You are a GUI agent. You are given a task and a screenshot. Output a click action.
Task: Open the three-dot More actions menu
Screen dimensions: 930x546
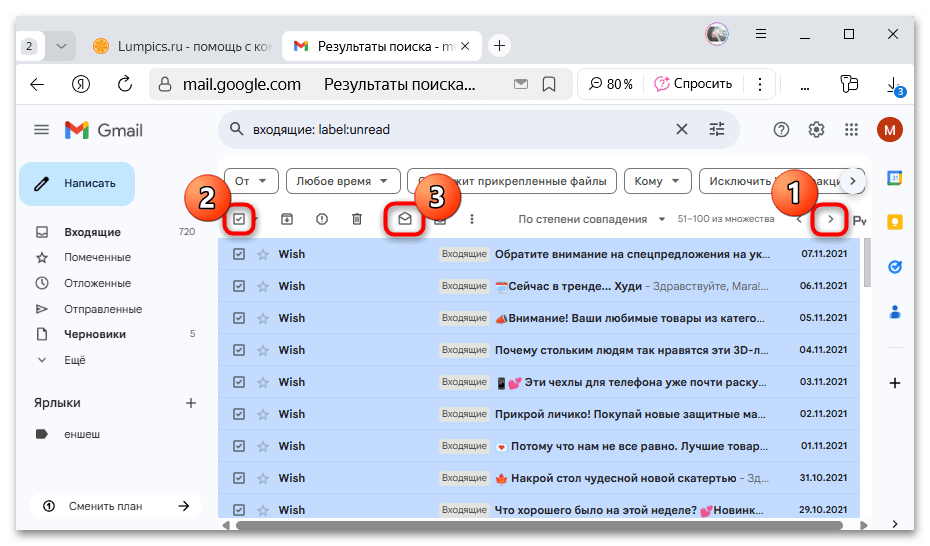click(472, 219)
